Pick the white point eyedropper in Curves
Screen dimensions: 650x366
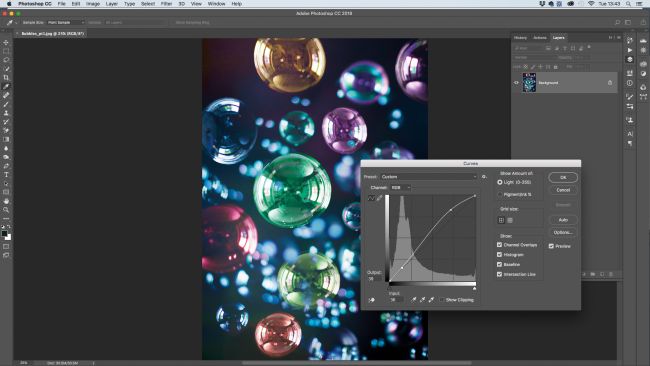(x=431, y=299)
